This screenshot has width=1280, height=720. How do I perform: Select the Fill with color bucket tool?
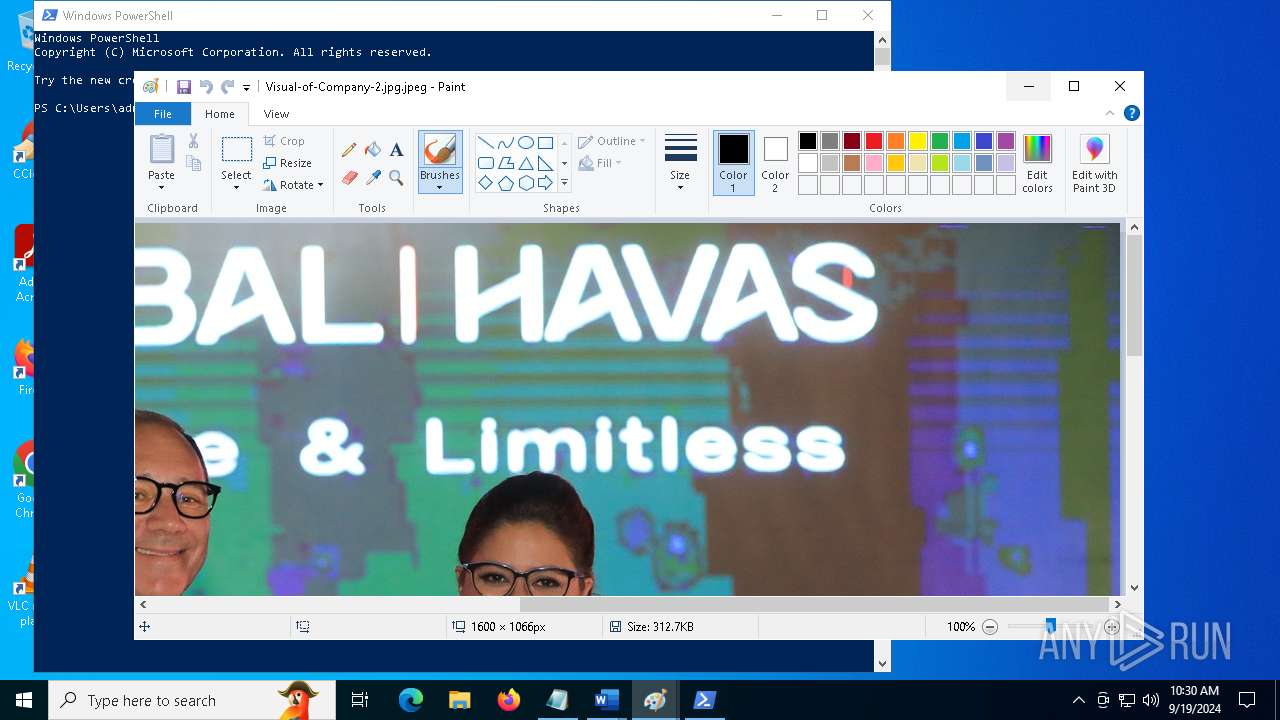tap(373, 150)
